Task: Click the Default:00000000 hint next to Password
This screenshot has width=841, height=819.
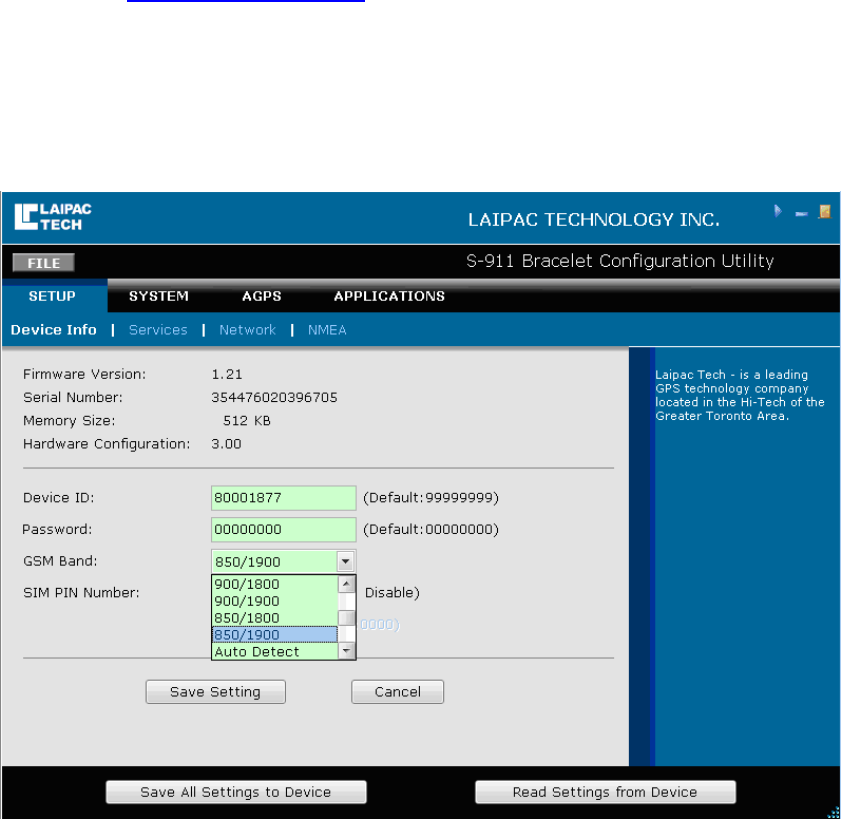Action: (431, 529)
